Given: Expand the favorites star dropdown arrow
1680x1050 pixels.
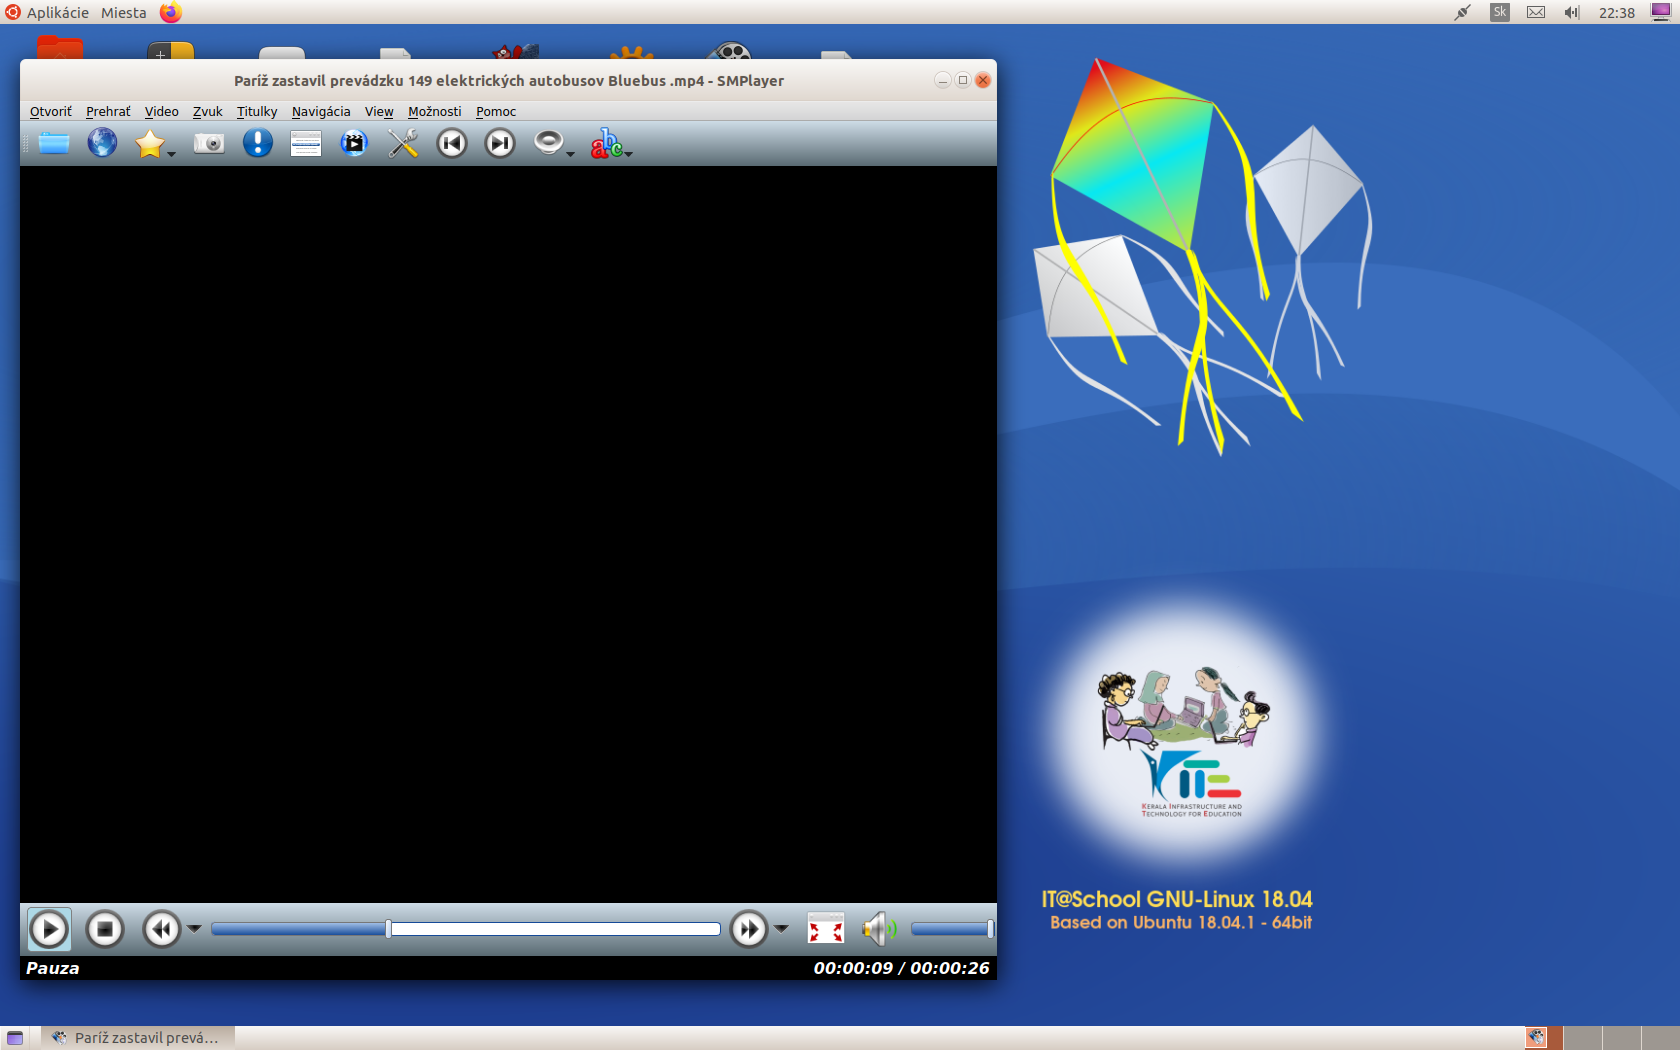Looking at the screenshot, I should click(x=171, y=153).
